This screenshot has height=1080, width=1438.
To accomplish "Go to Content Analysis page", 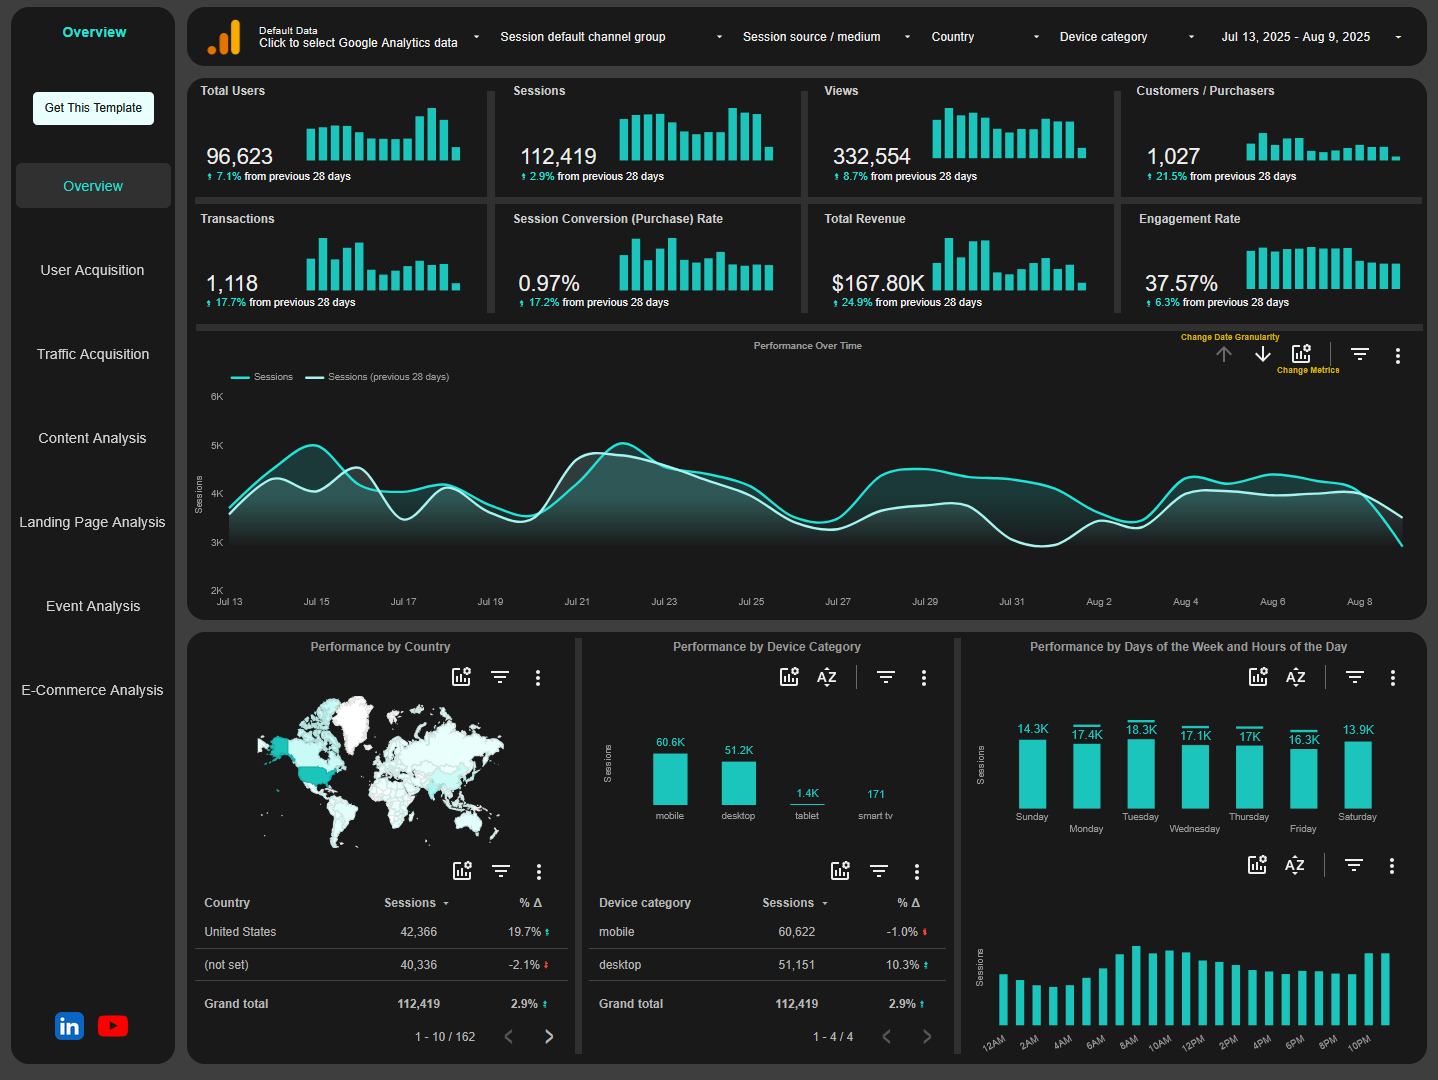I will point(92,438).
